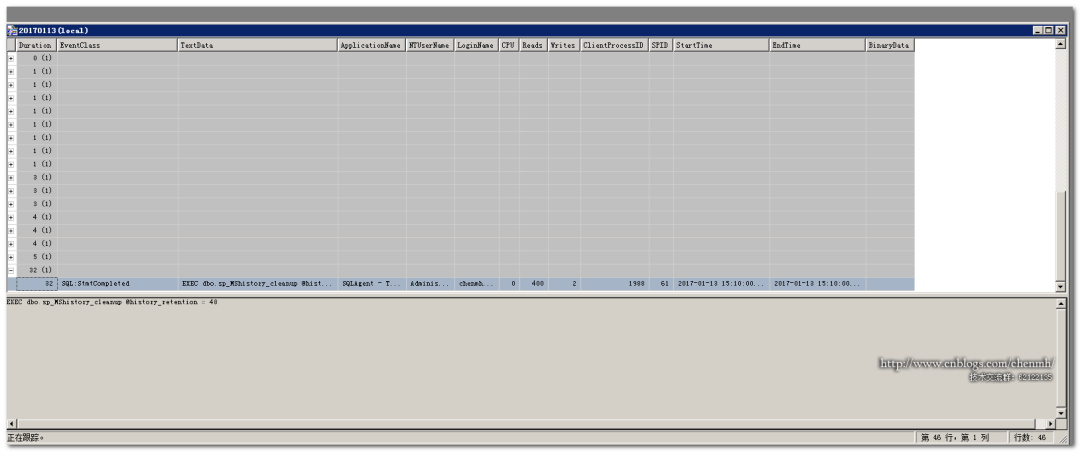Click the '32 (1)' group label
Screen dimensions: 1080x452
coord(41,270)
